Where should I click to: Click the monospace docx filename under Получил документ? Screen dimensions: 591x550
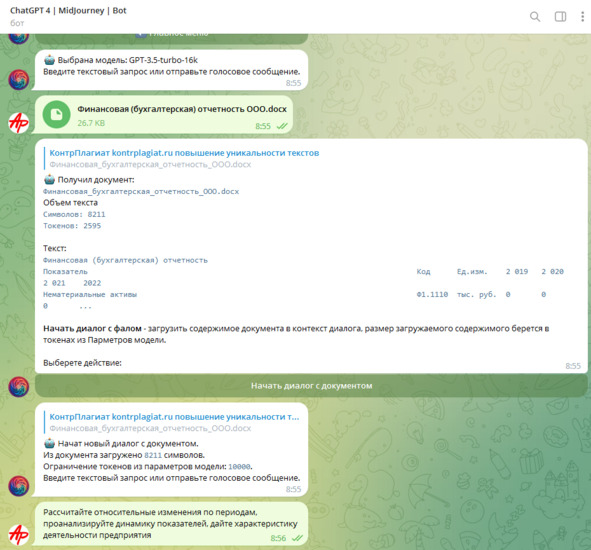141,192
